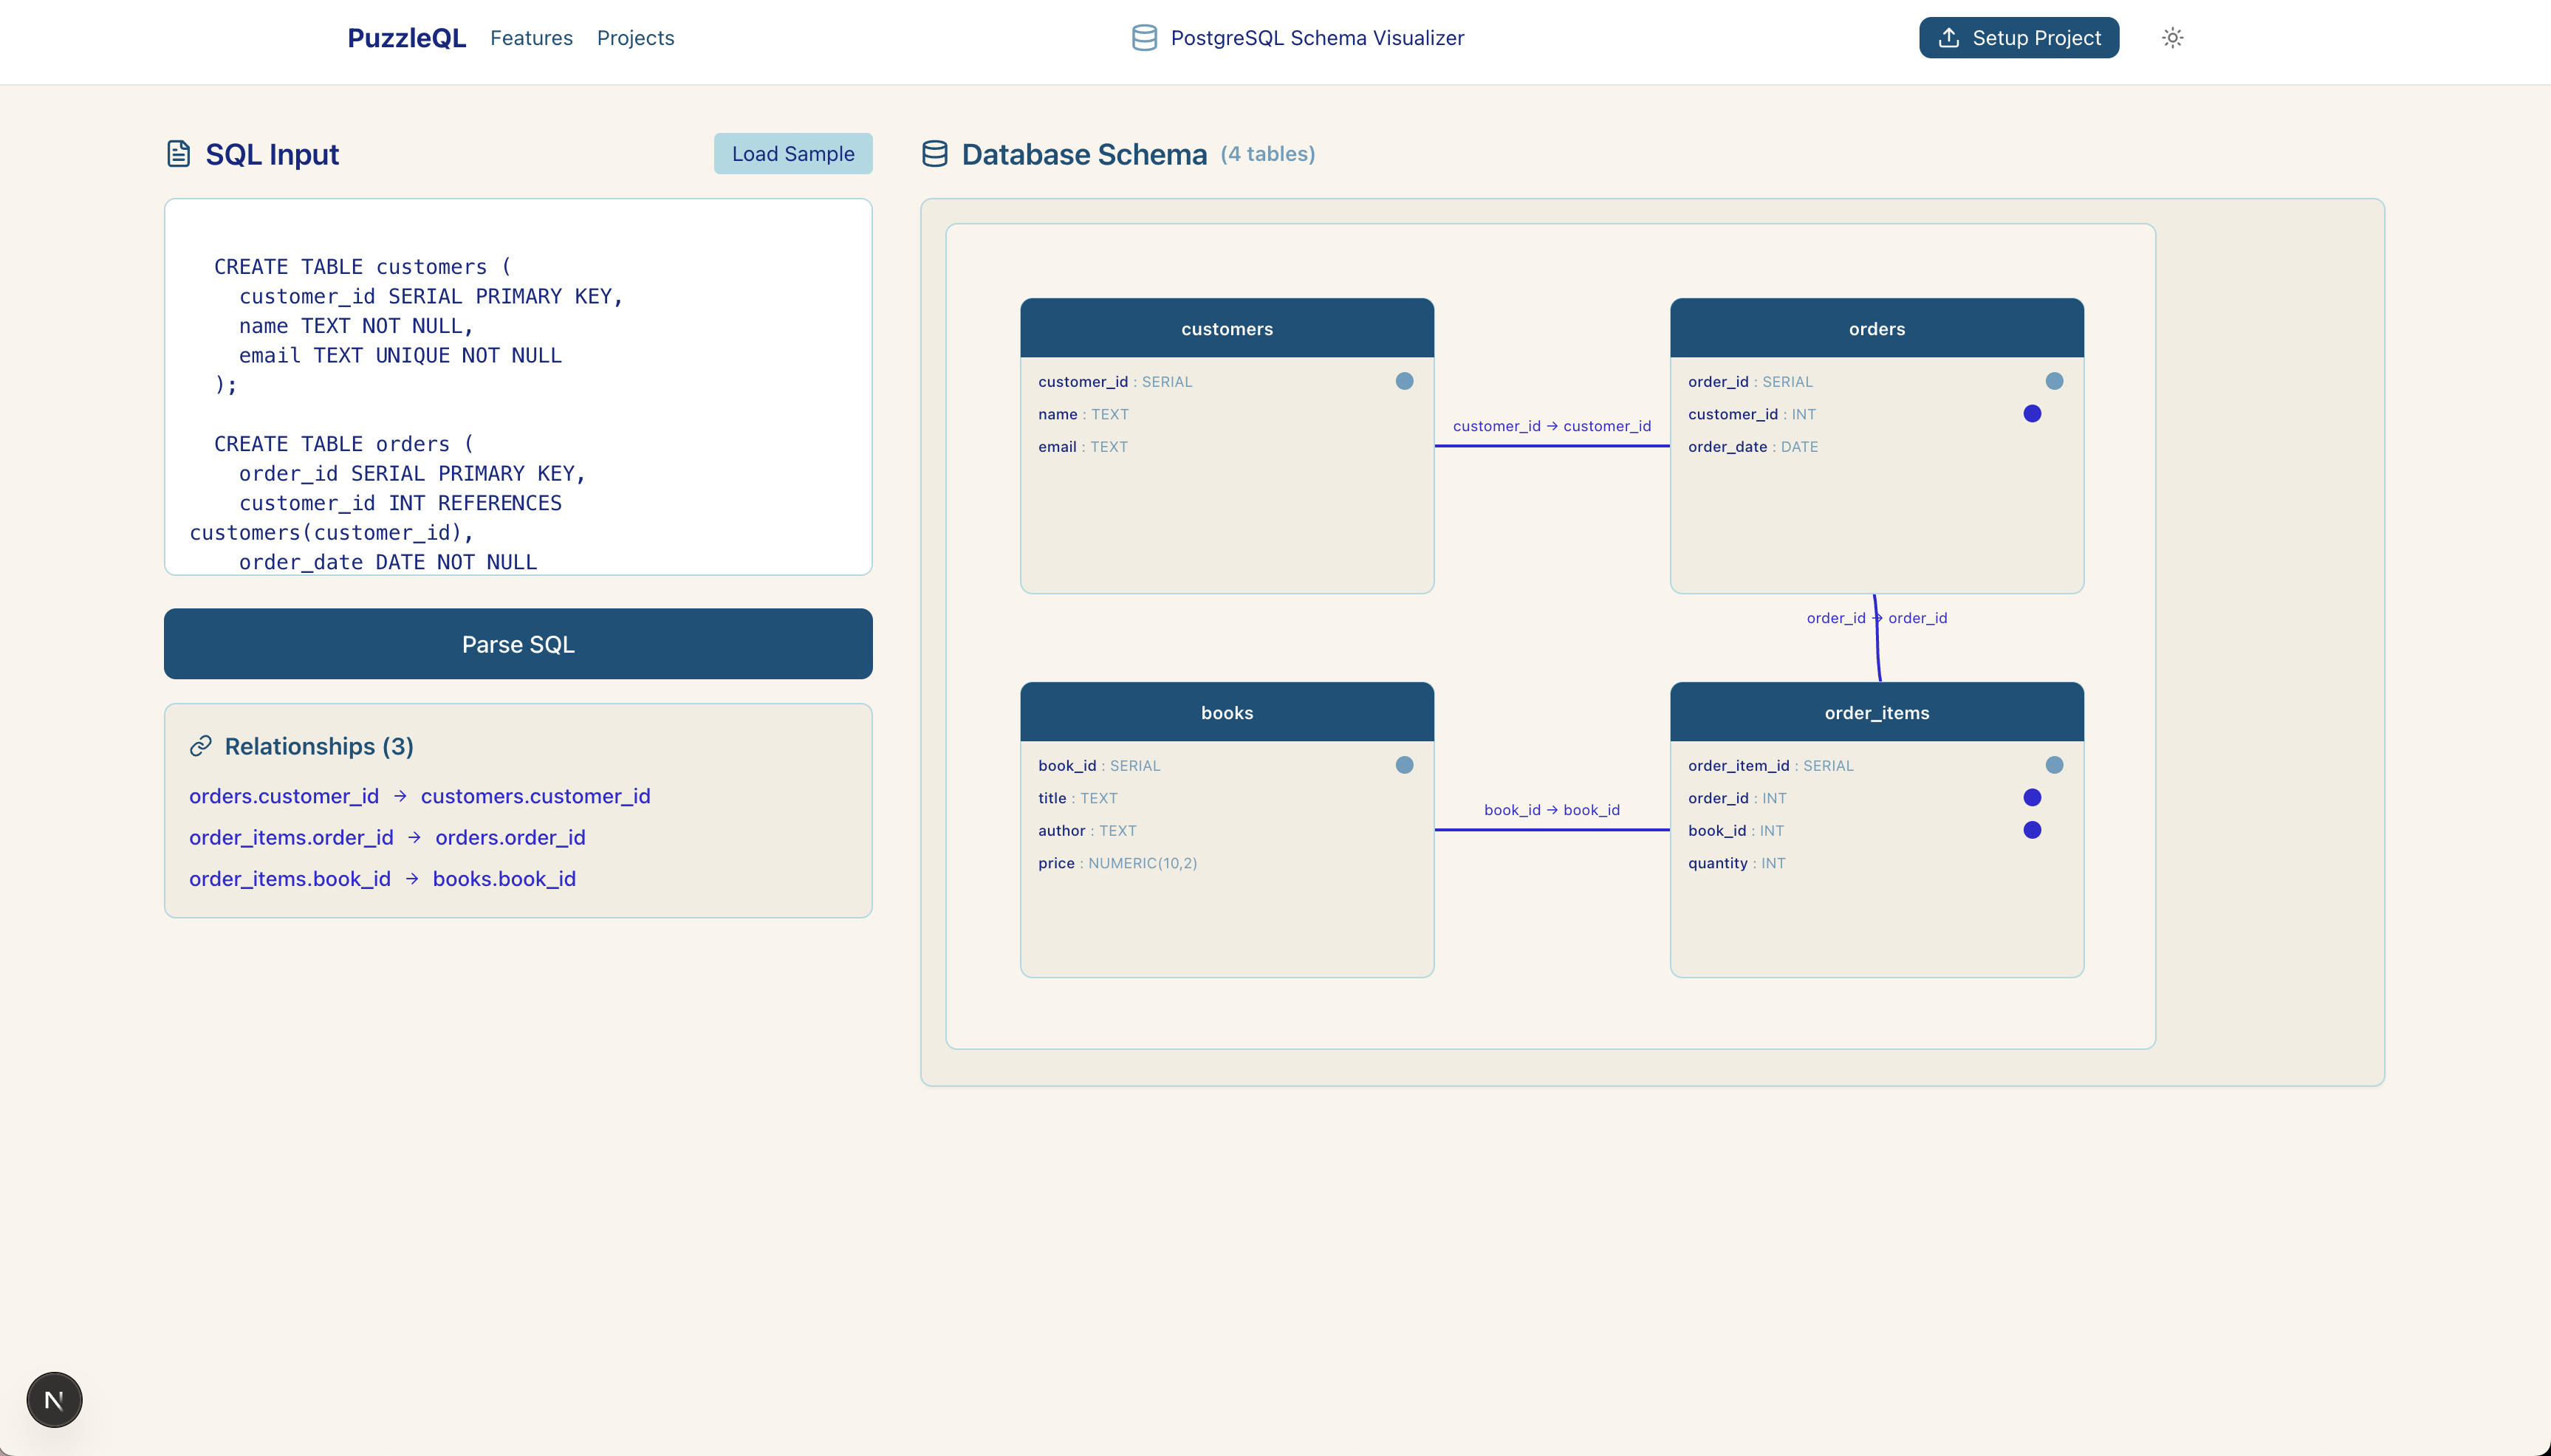Click the SQL Input document icon
Viewport: 2551px width, 1456px height.
[178, 154]
